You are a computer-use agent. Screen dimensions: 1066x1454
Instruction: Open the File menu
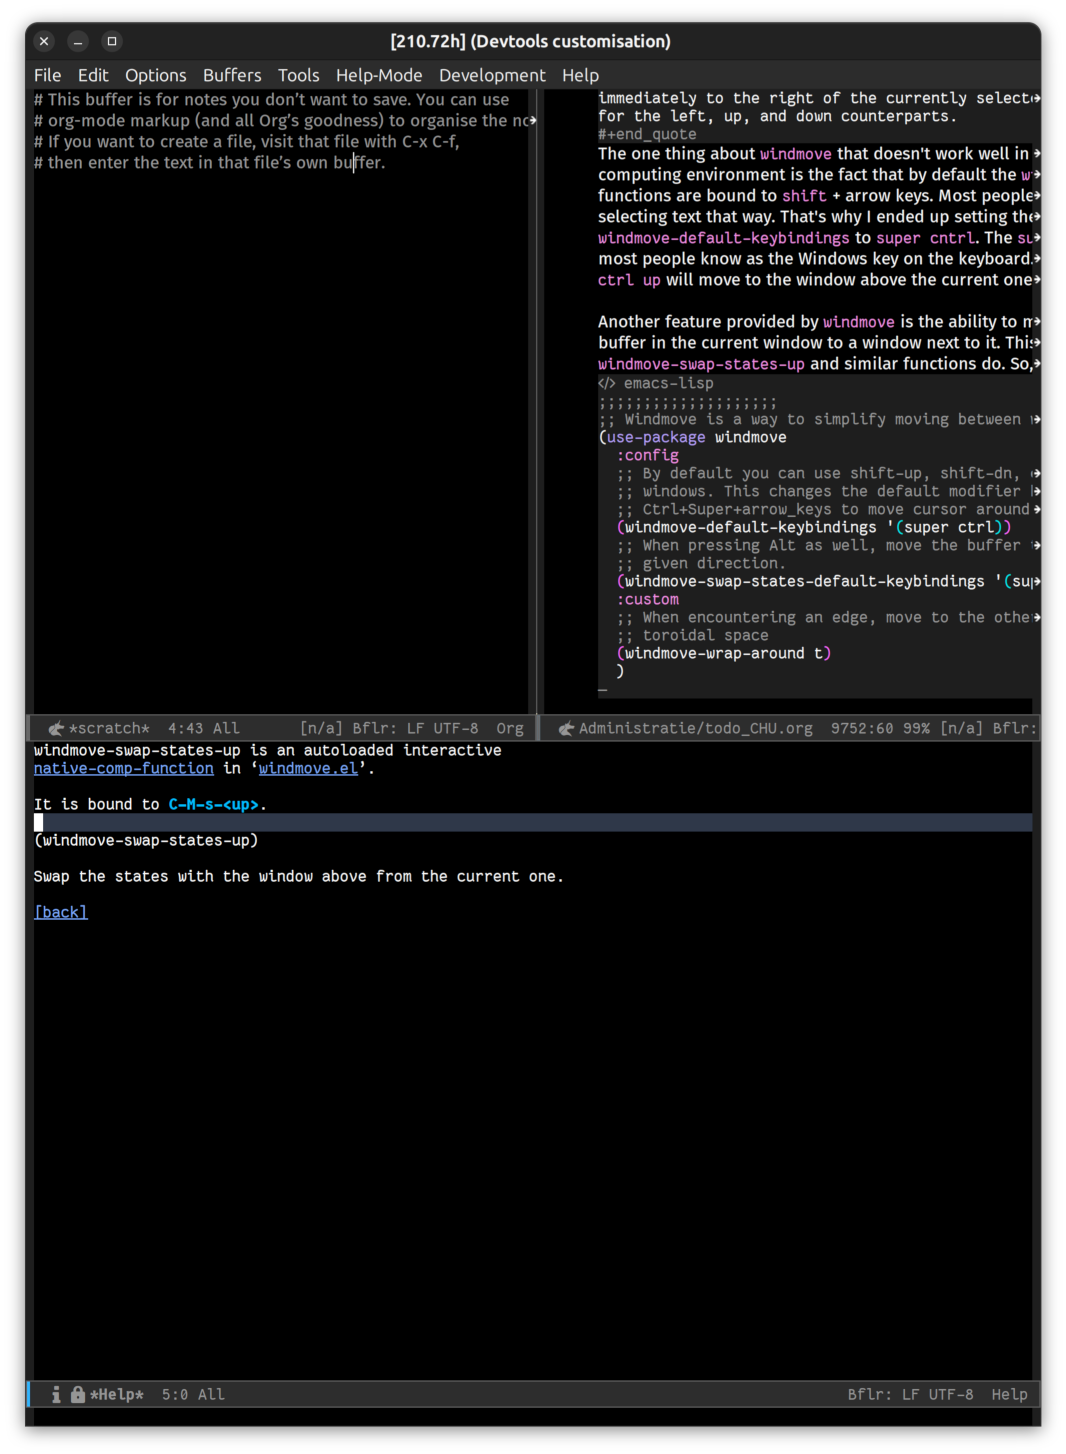pyautogui.click(x=47, y=75)
